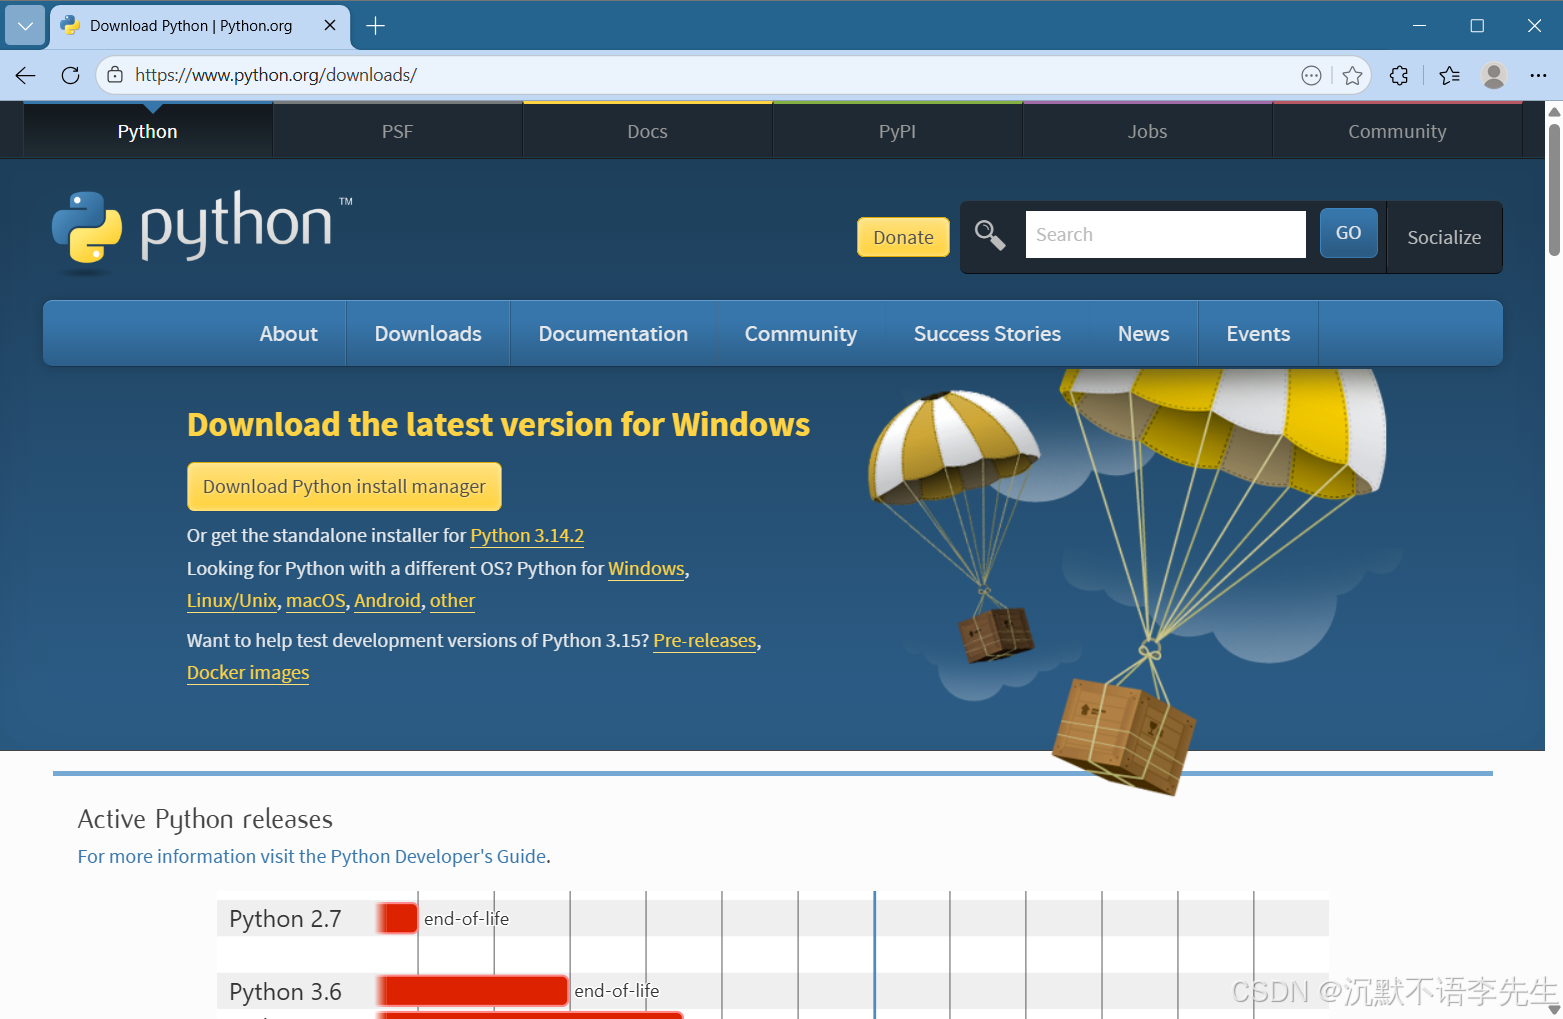Go to the Jobs tab
Viewport: 1563px width, 1019px height.
click(1148, 131)
